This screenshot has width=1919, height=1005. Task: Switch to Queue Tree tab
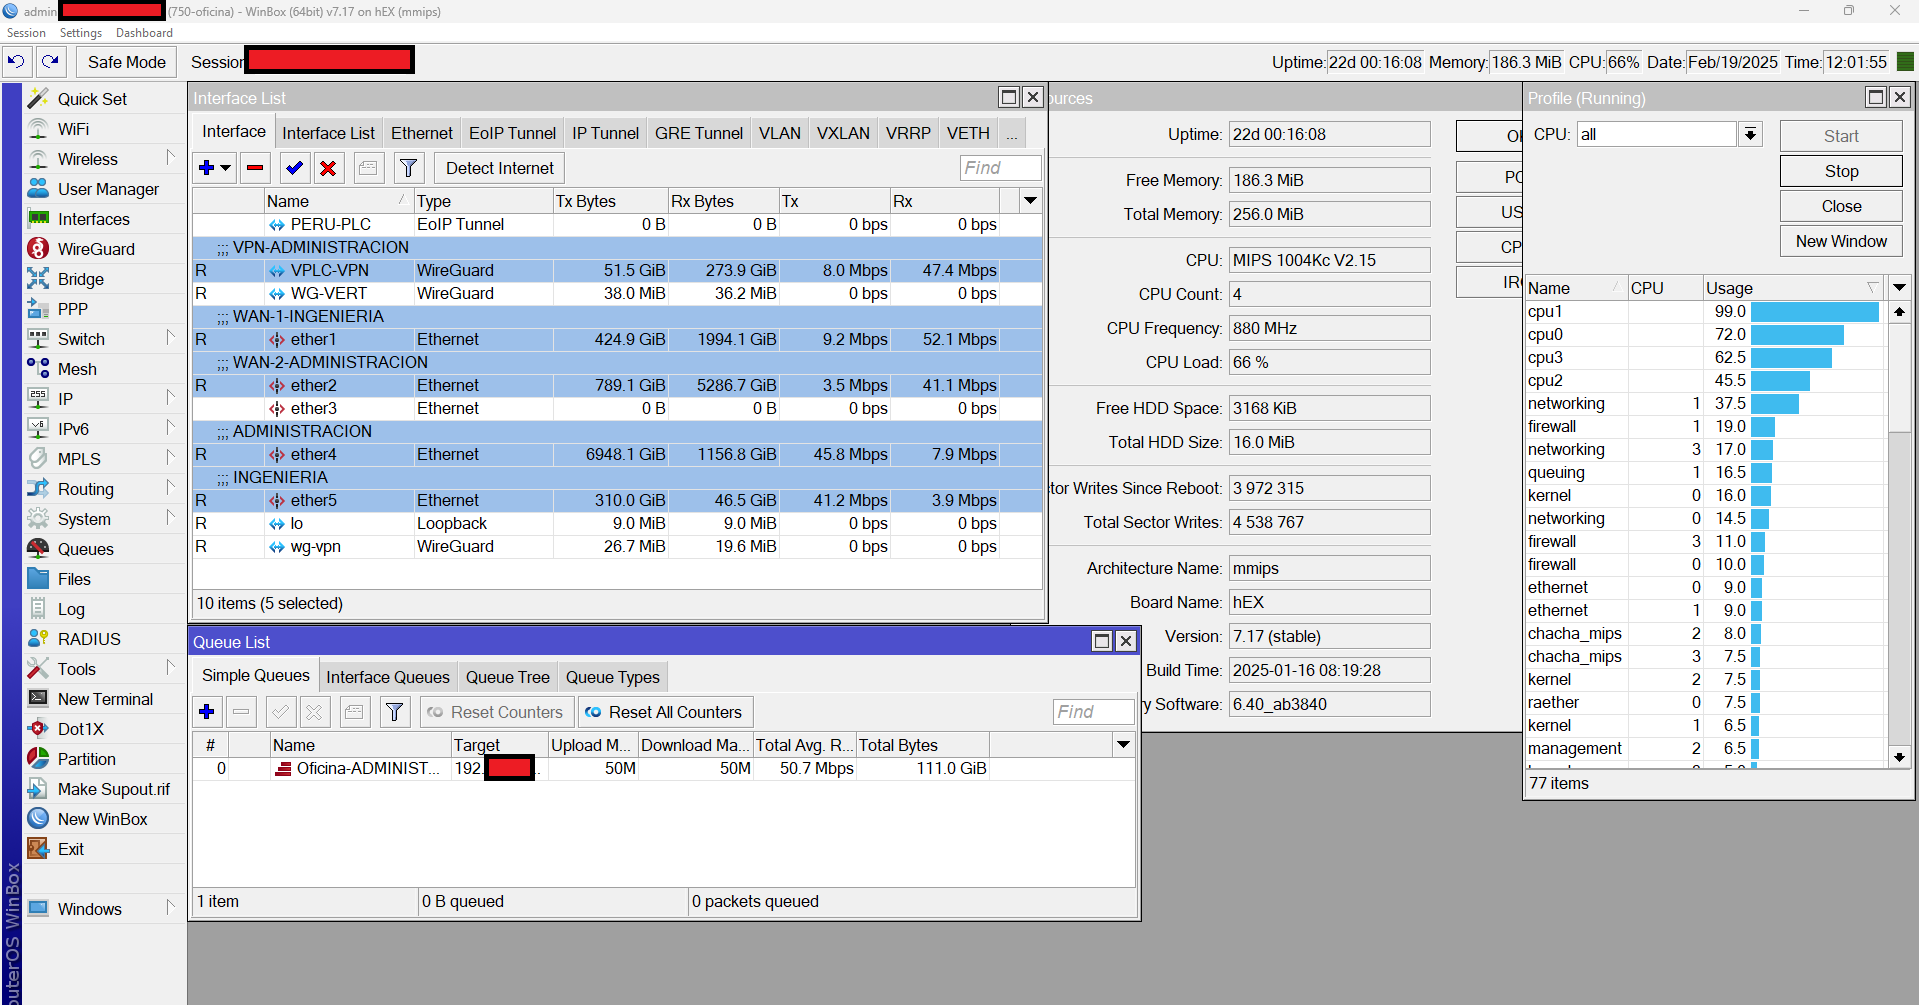pyautogui.click(x=507, y=677)
